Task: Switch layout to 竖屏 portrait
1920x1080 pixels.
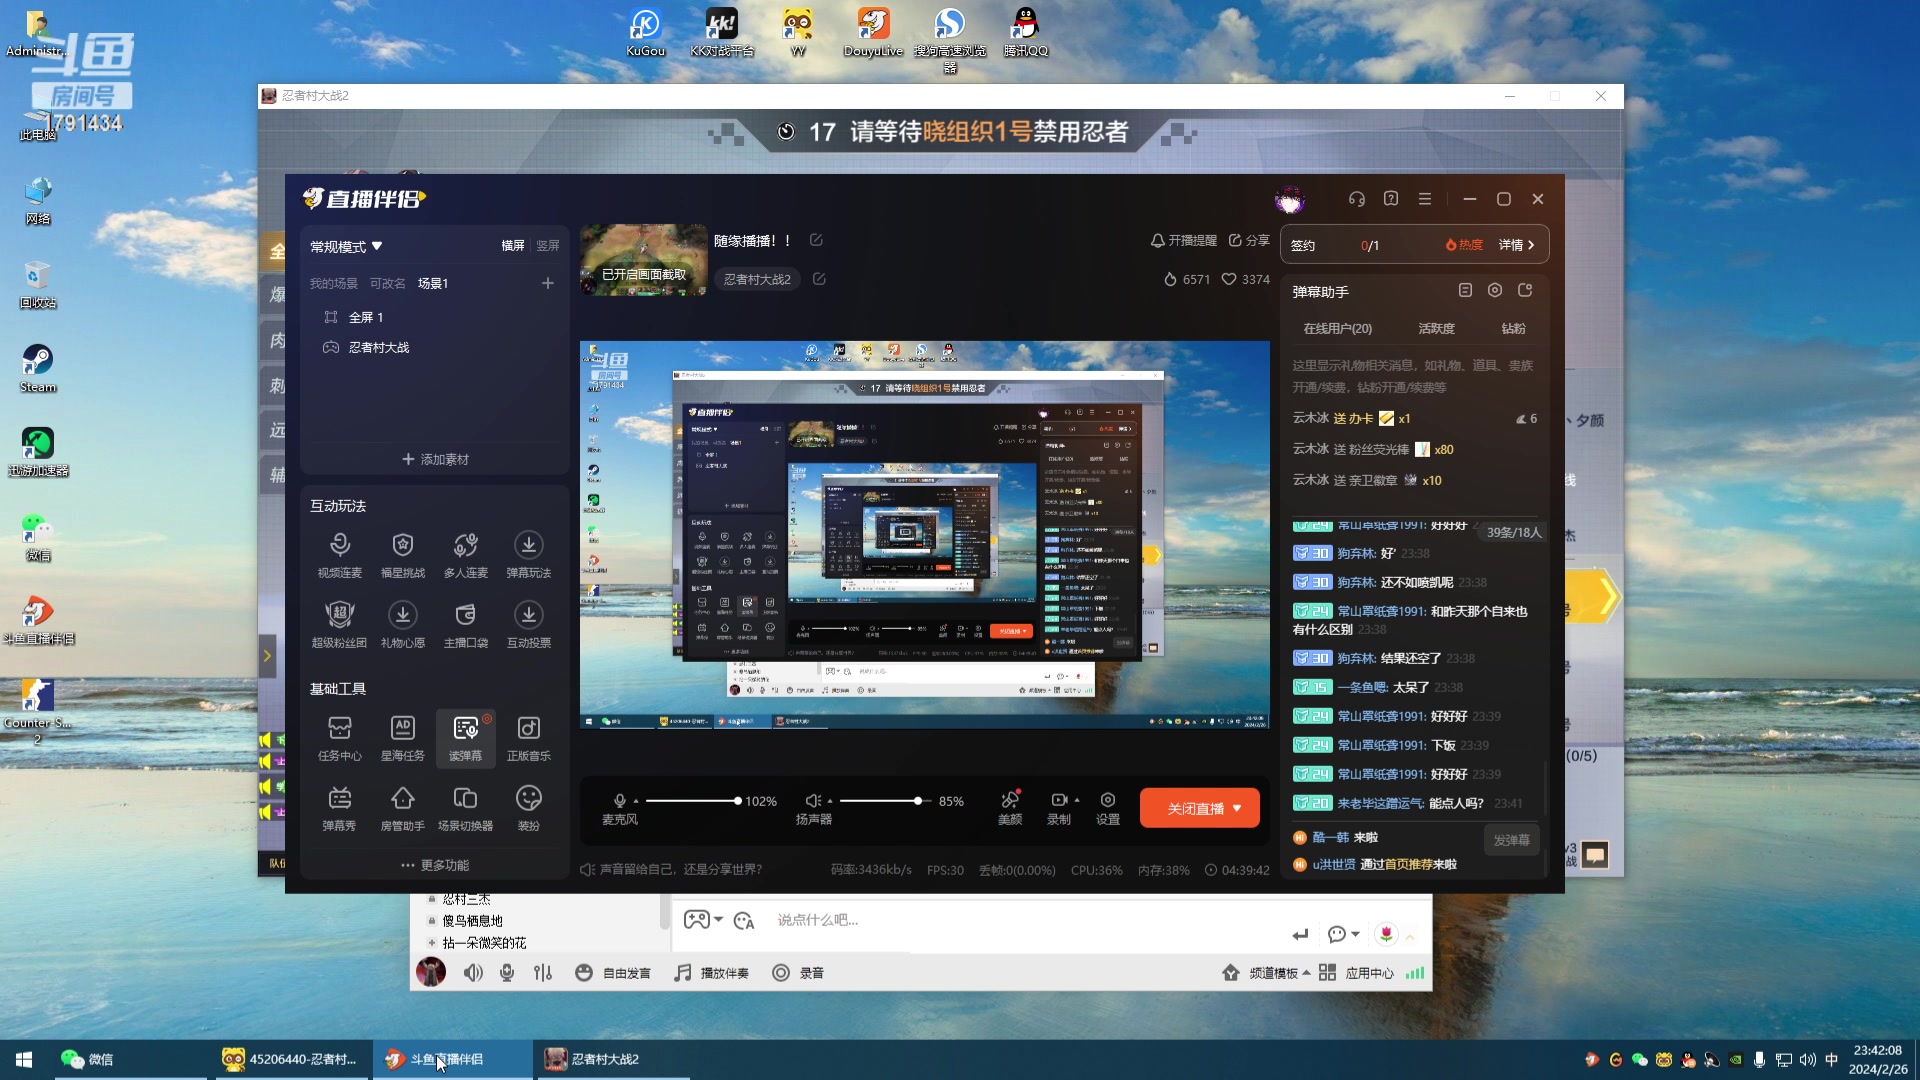Action: point(548,245)
